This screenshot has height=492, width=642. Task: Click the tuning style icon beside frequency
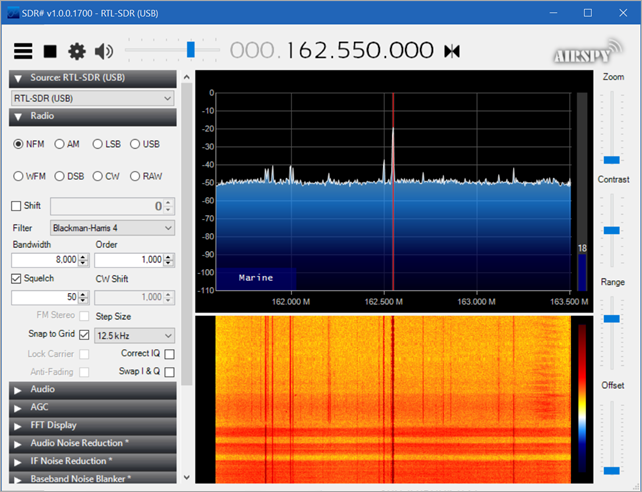(452, 51)
